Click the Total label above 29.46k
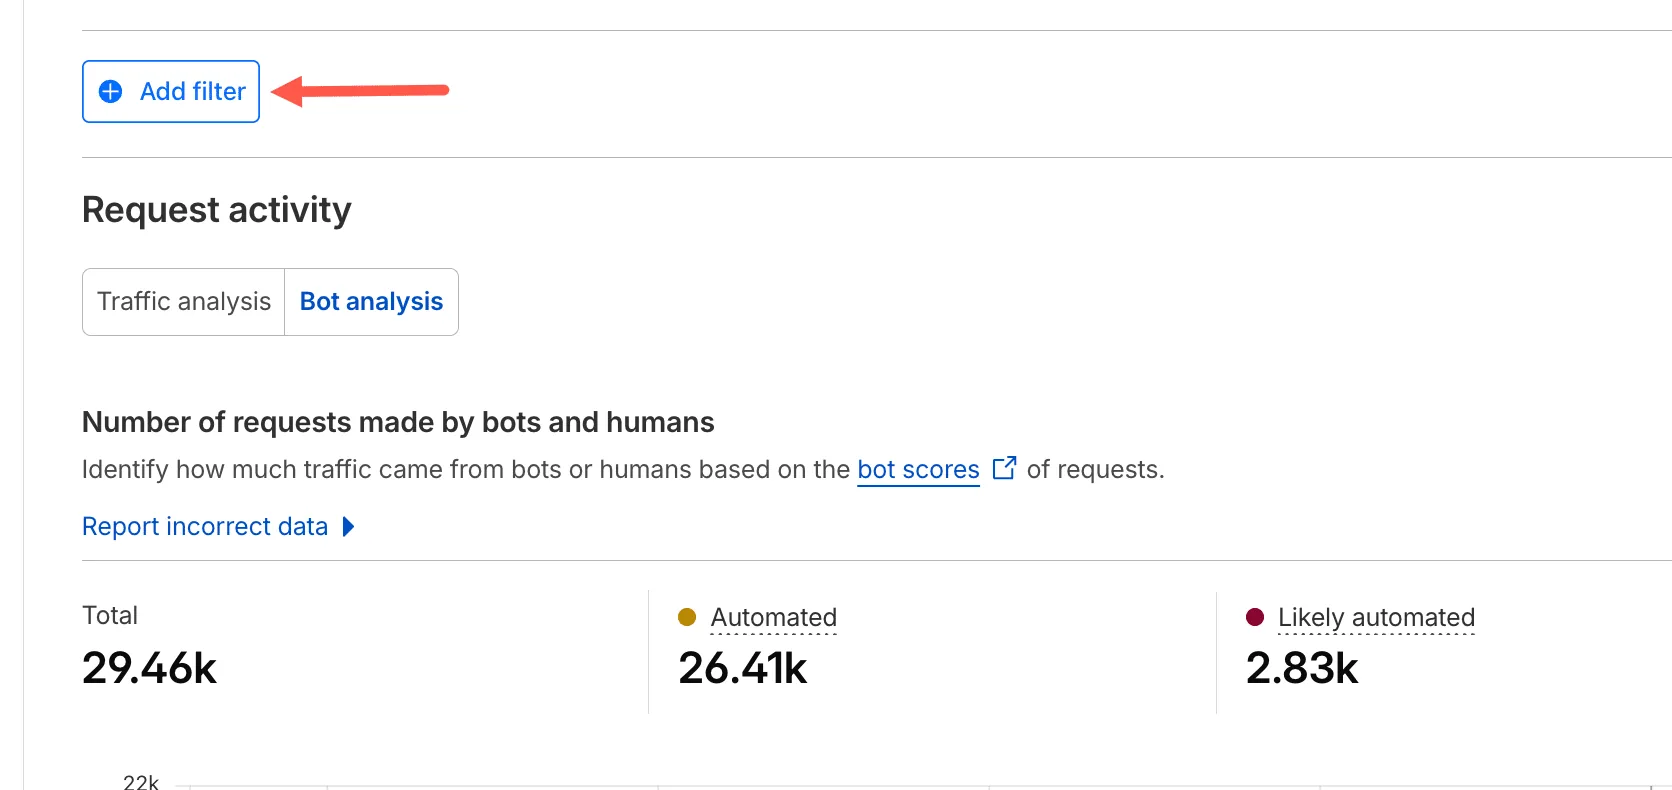The width and height of the screenshot is (1672, 790). click(x=110, y=616)
